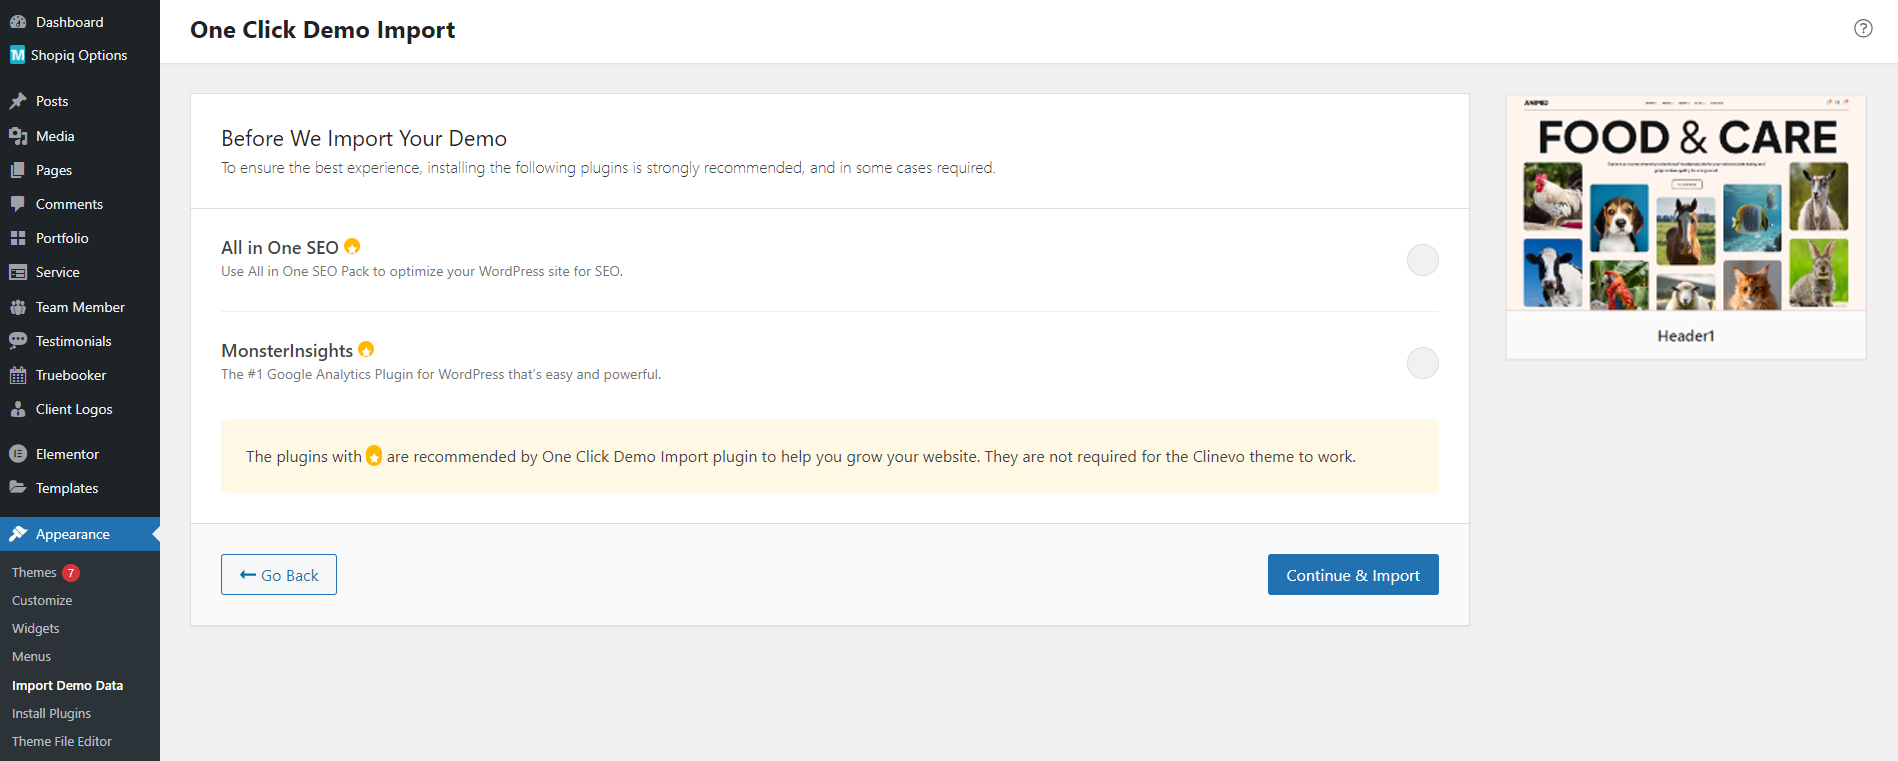The width and height of the screenshot is (1898, 761).
Task: Click the star badge beside All in One SEO
Action: pos(352,246)
